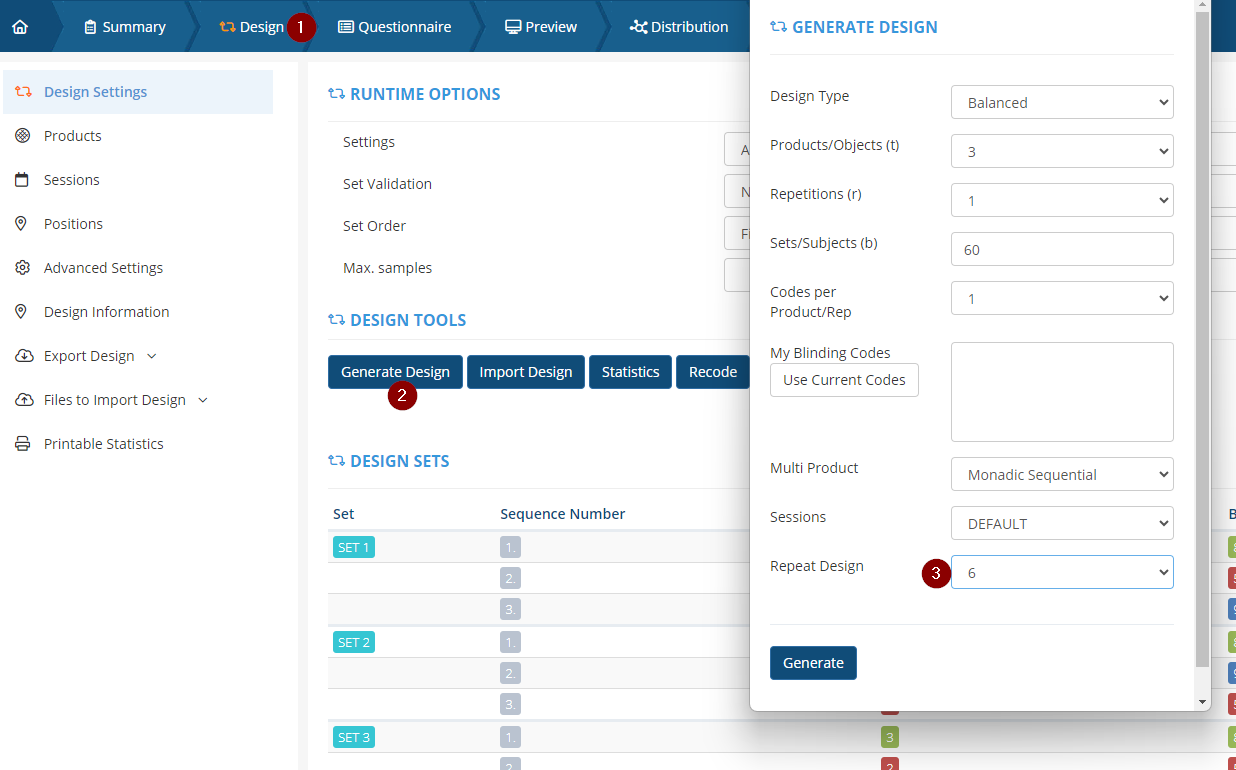The image size is (1236, 770).
Task: Switch to the Questionnaire tab
Action: tap(394, 27)
